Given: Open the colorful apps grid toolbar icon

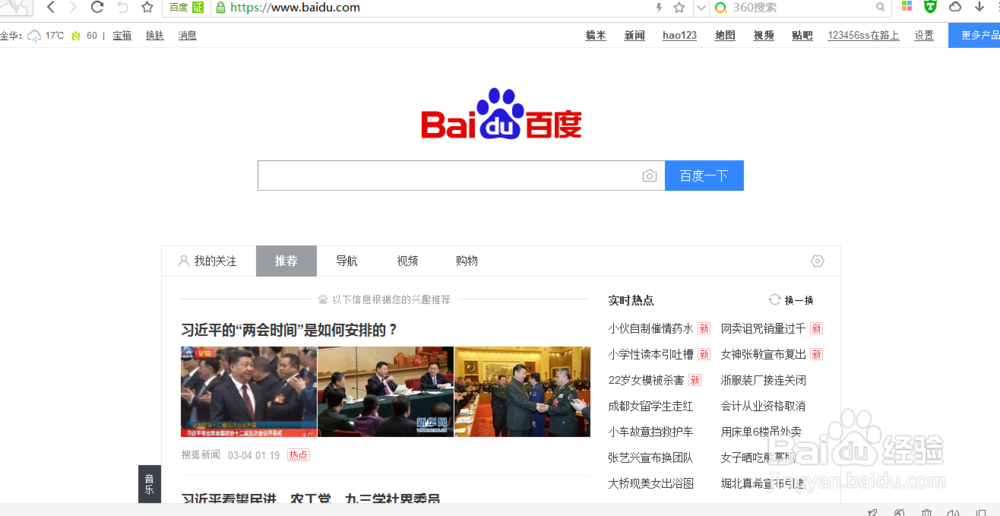Looking at the screenshot, I should pos(907,6).
